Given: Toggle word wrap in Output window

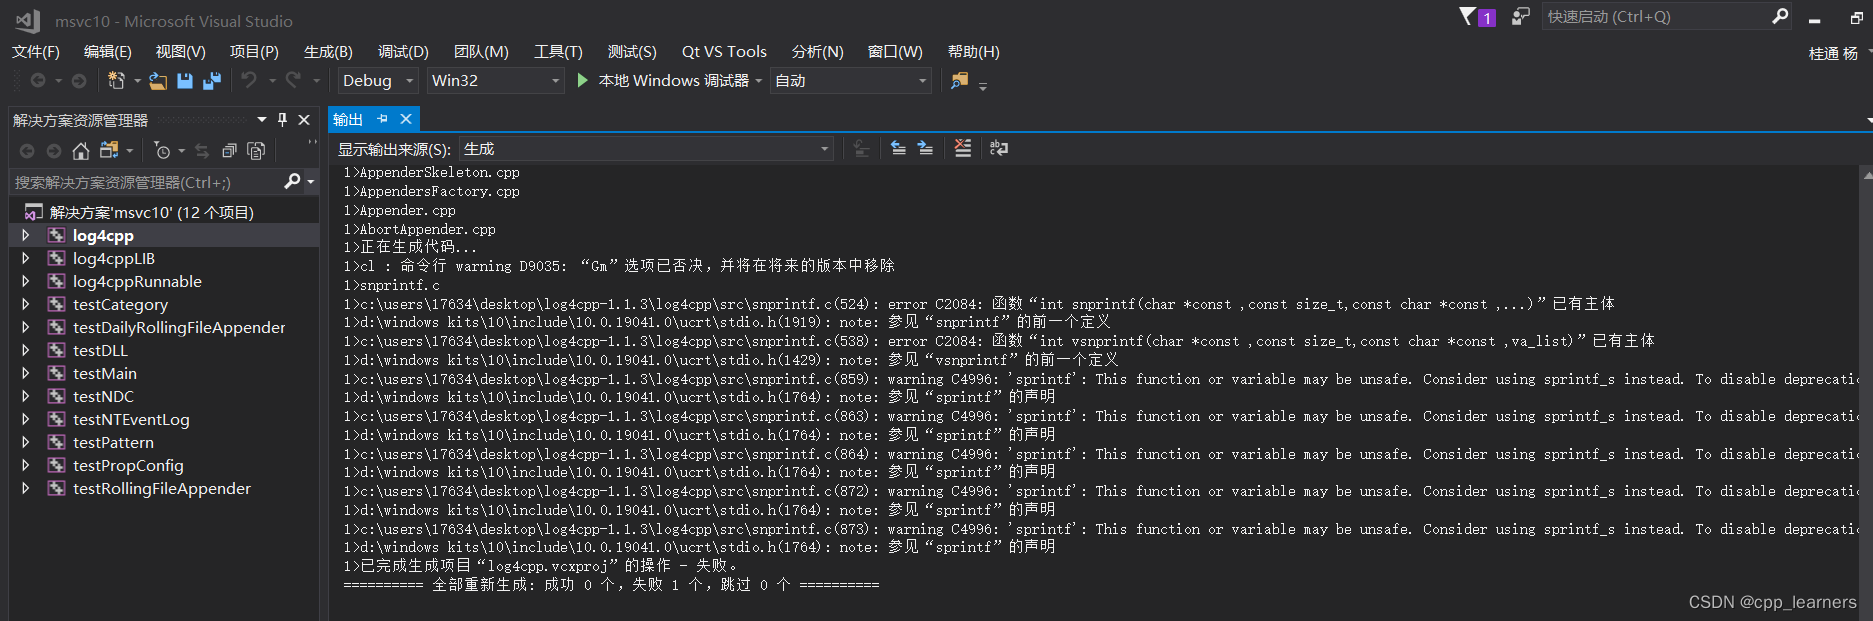Looking at the screenshot, I should point(998,148).
